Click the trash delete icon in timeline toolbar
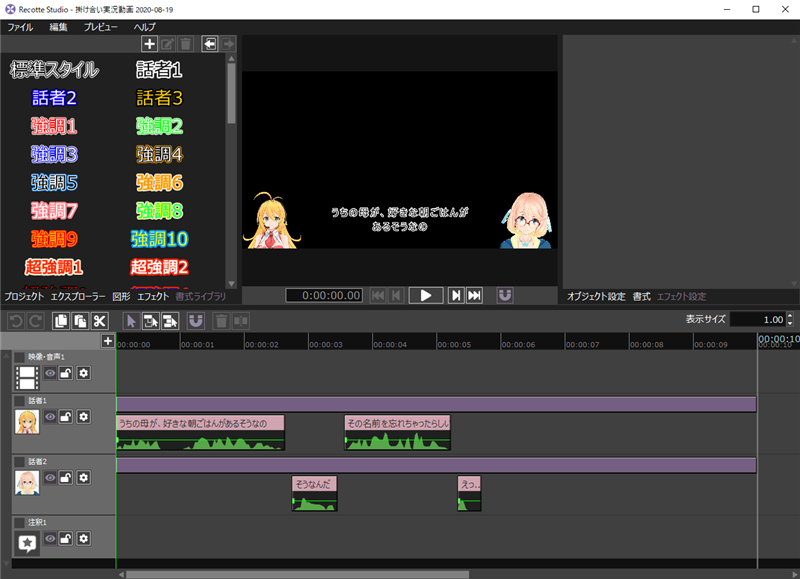This screenshot has width=800, height=579. click(x=221, y=321)
